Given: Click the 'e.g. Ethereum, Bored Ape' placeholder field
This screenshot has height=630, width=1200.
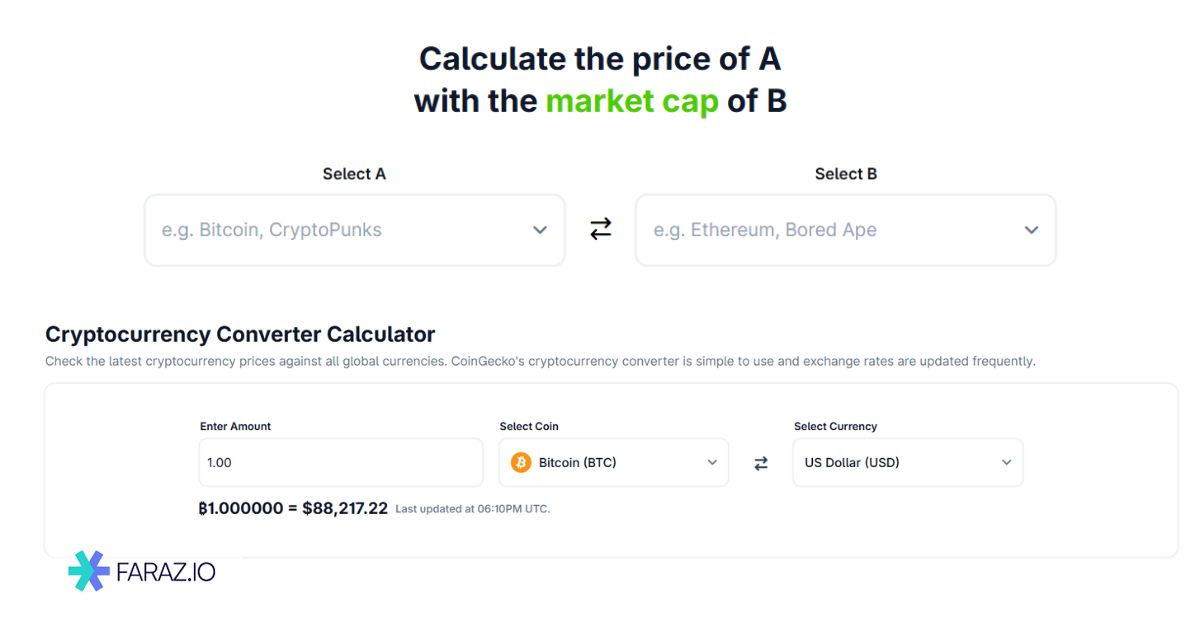Looking at the screenshot, I should pos(765,230).
